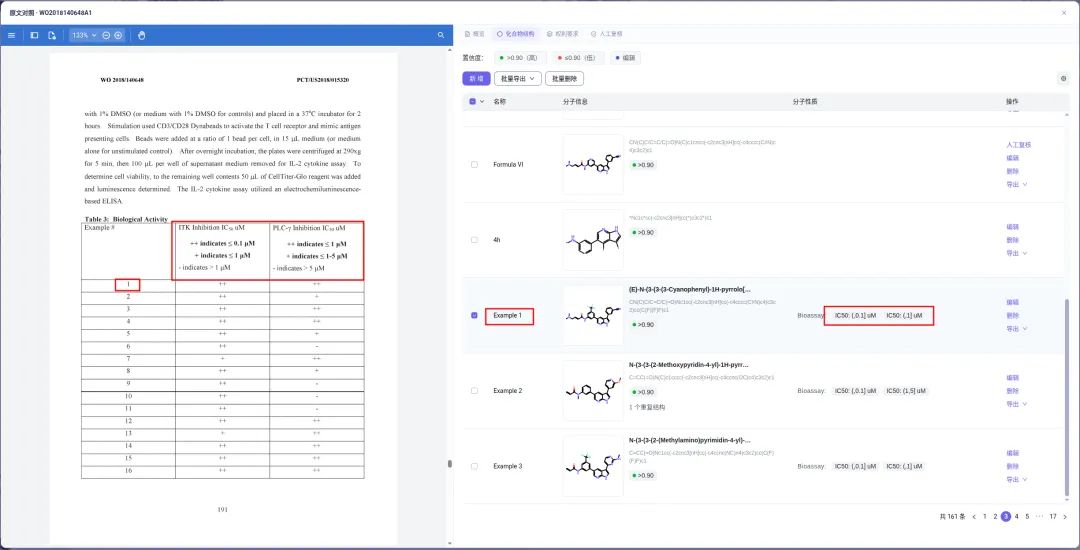The height and width of the screenshot is (550, 1080).
Task: Click 删除 link for Example 1
Action: pos(1012,315)
